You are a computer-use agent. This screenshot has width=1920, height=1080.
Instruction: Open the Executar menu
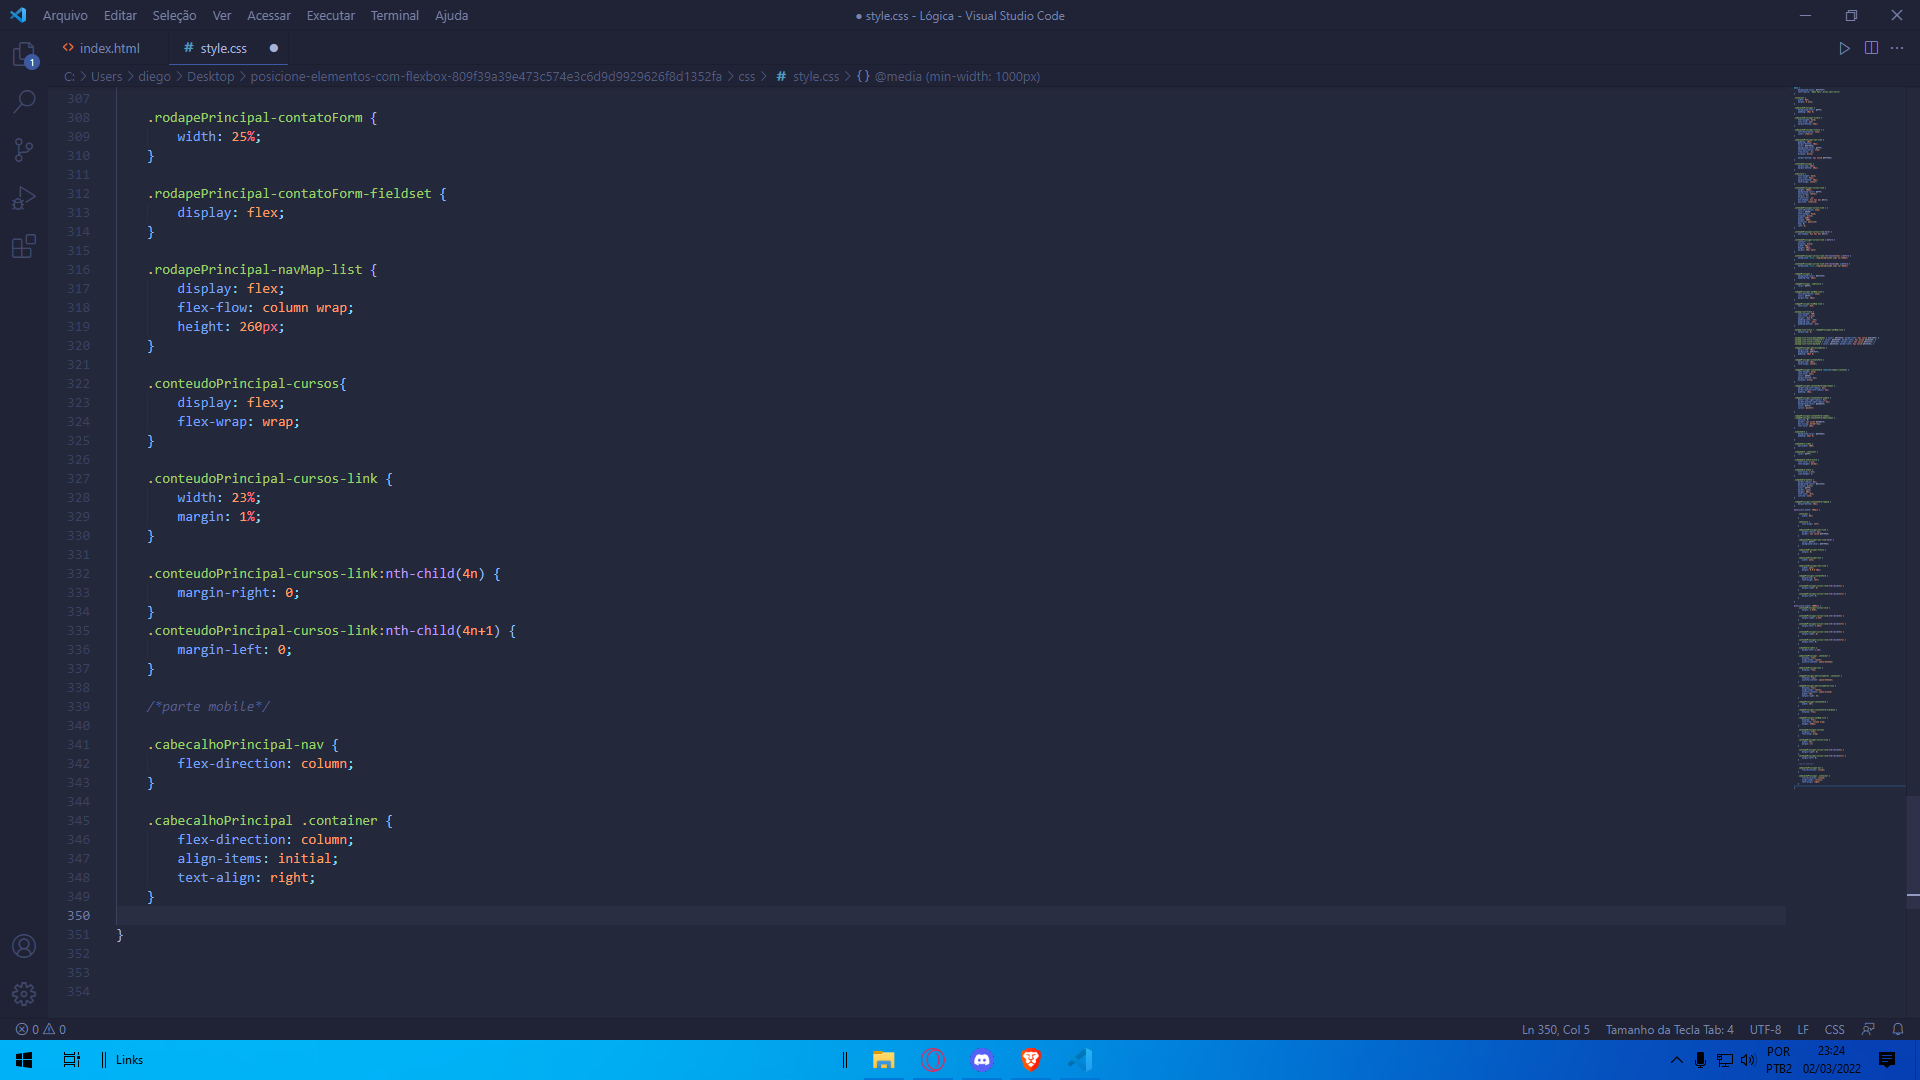[x=331, y=15]
